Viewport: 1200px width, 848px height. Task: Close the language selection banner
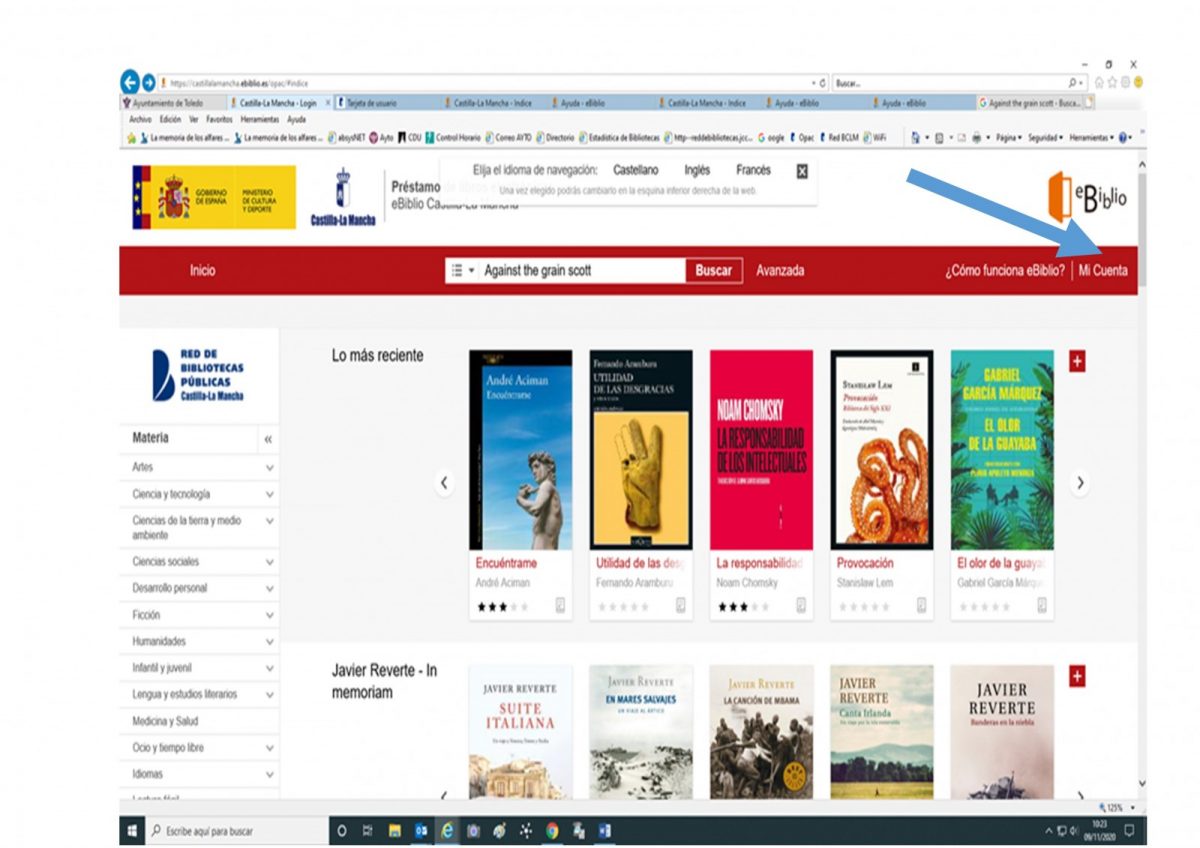(801, 171)
